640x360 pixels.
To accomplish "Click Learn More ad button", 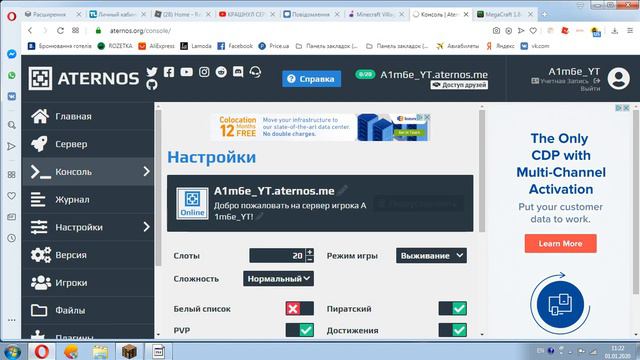I will coord(560,243).
